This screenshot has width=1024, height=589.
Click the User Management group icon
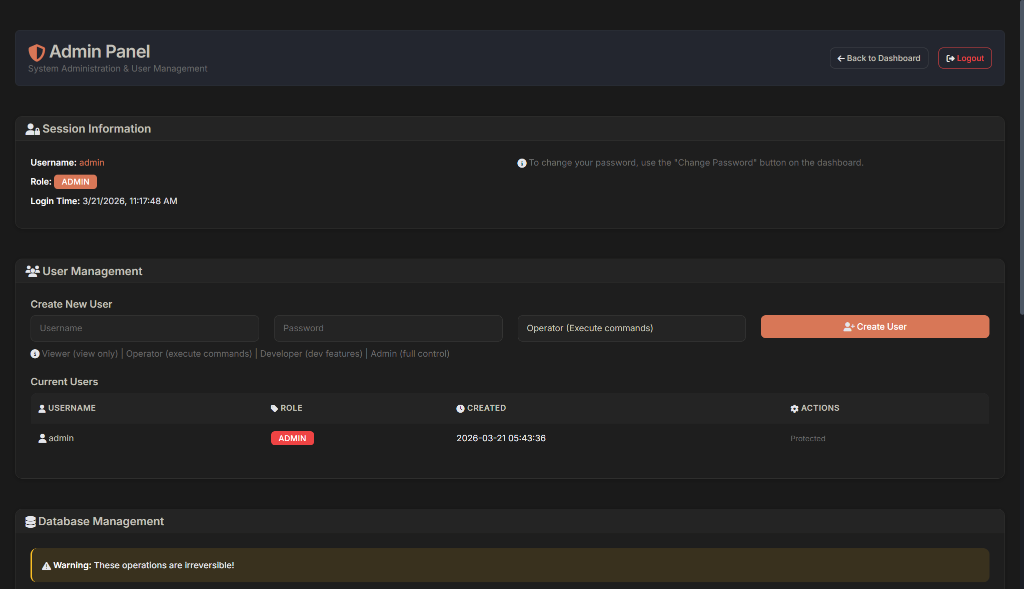coord(32,271)
